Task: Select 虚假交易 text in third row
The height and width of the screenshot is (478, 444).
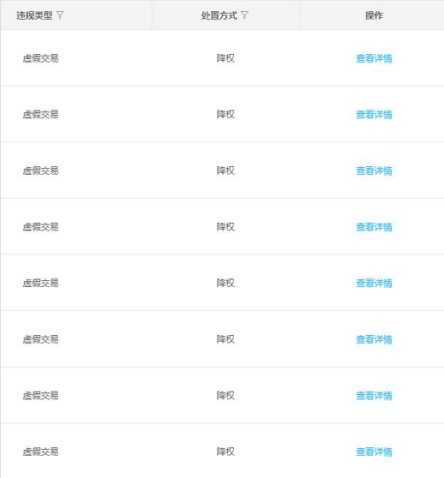Action: (x=40, y=171)
